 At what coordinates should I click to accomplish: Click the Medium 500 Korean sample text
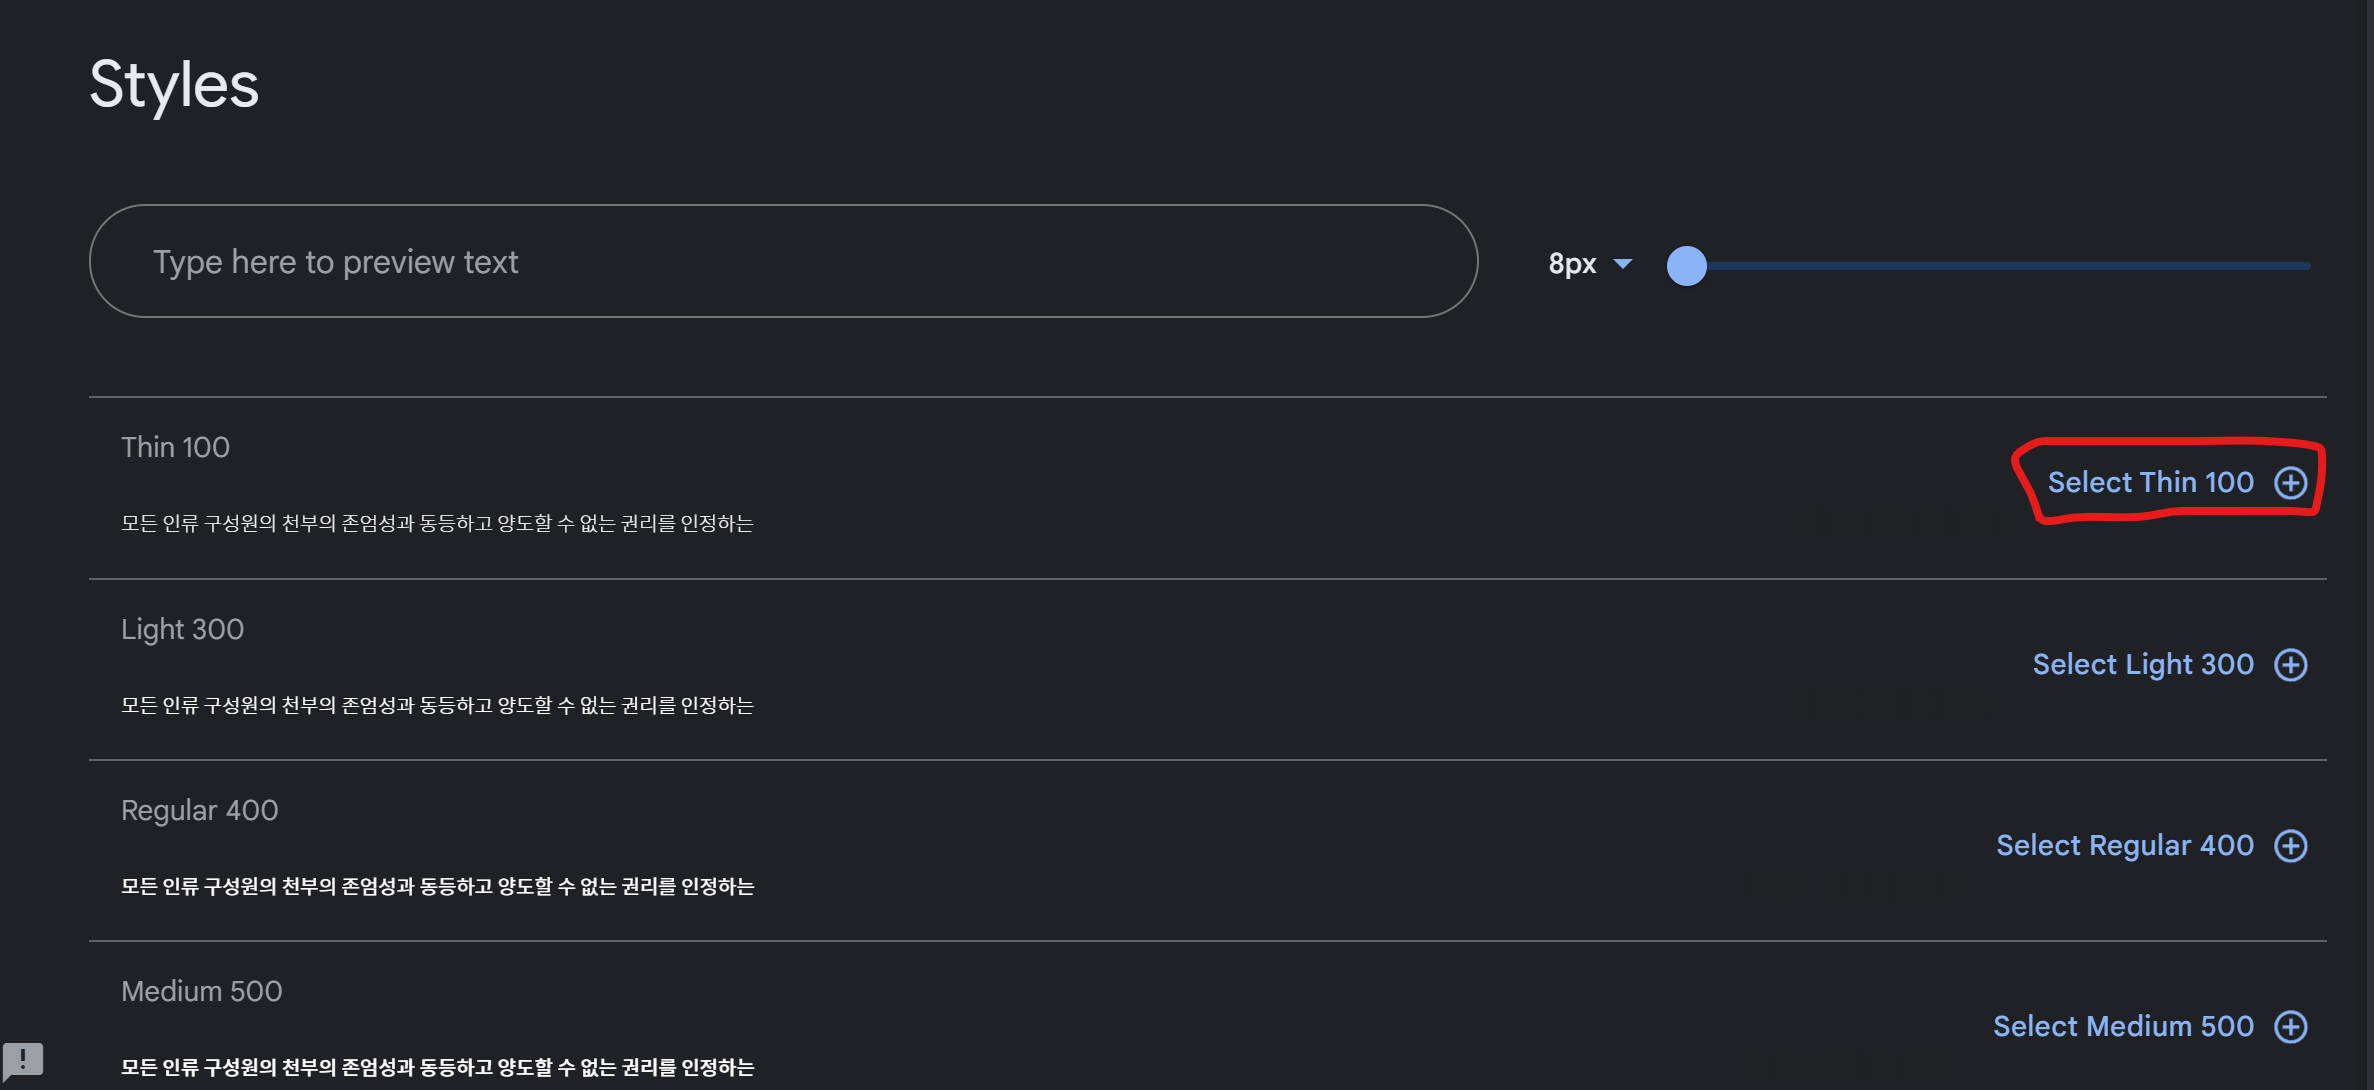tap(437, 1067)
